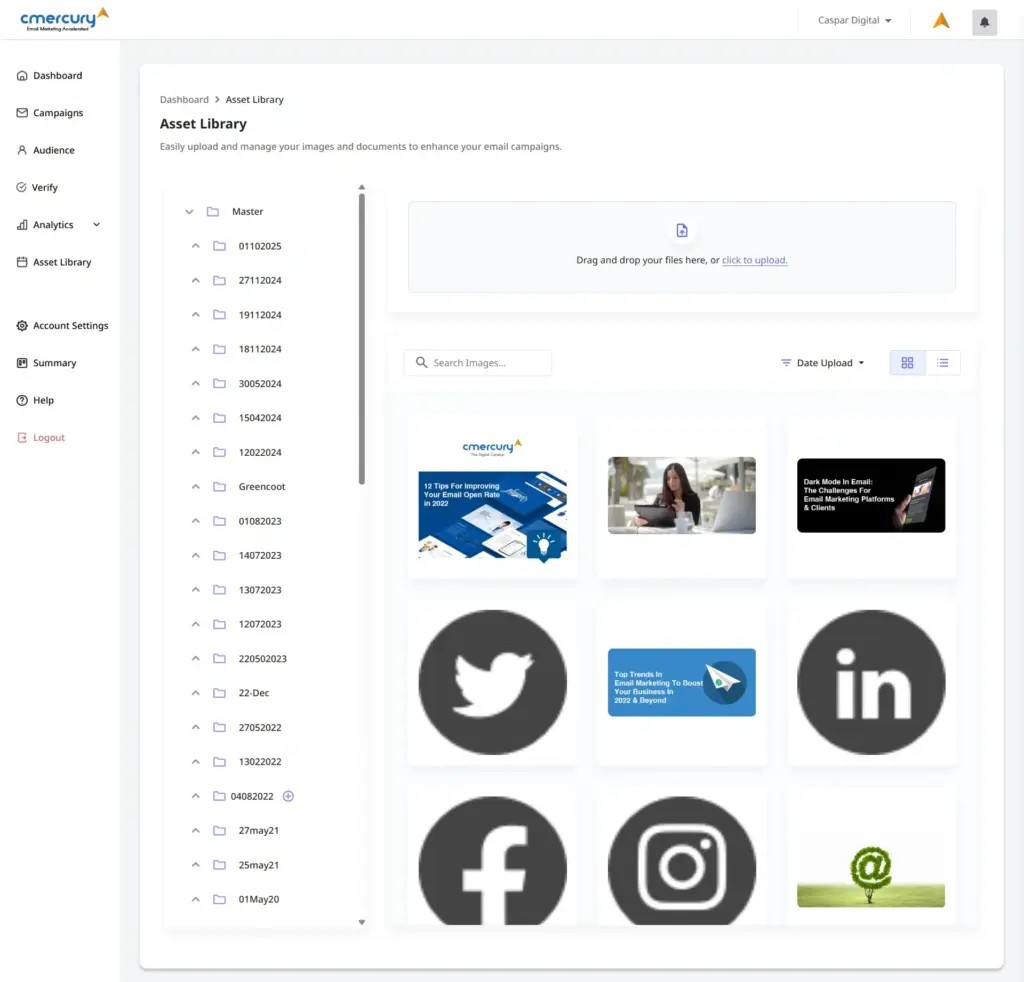
Task: Select the LinkedIn logo image
Action: coord(871,682)
